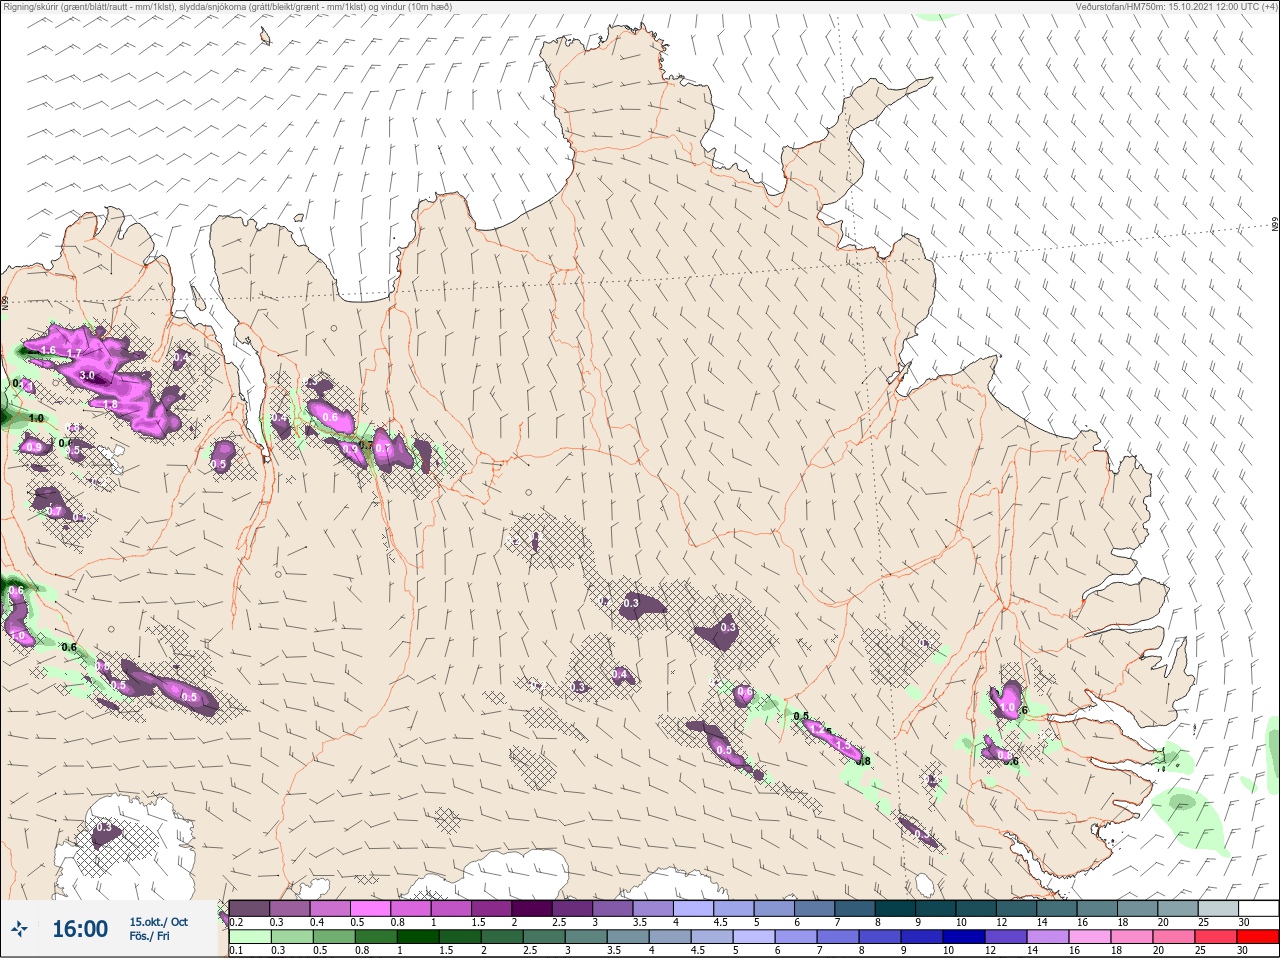Click the 3.0 precipitation value on the map
The height and width of the screenshot is (958, 1280).
coord(87,376)
